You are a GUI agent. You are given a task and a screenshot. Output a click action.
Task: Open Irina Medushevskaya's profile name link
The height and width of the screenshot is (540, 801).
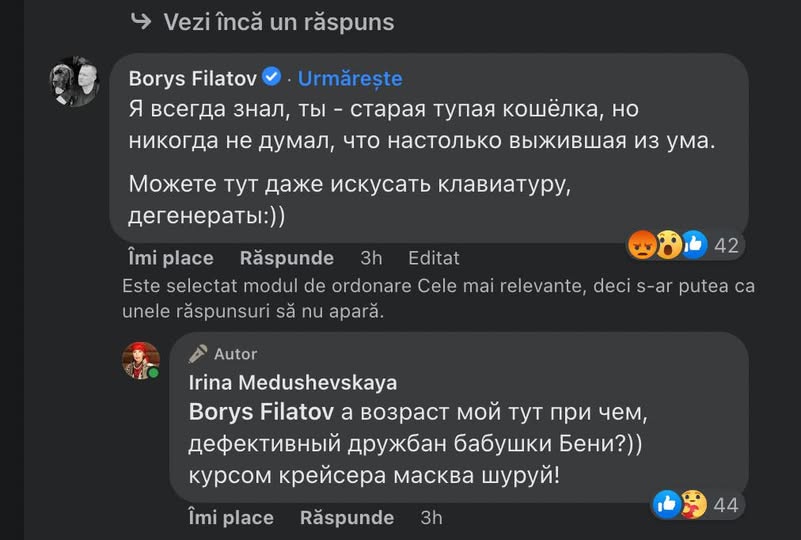pyautogui.click(x=293, y=382)
